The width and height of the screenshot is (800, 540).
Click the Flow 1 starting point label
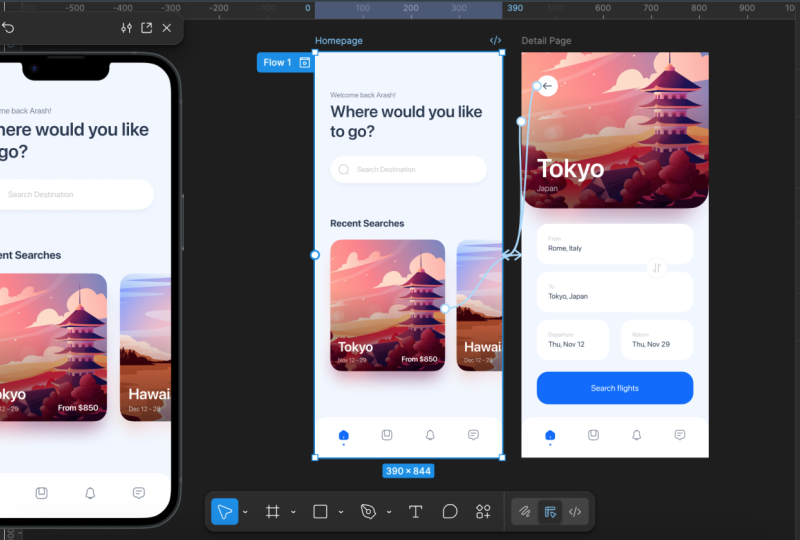point(277,62)
